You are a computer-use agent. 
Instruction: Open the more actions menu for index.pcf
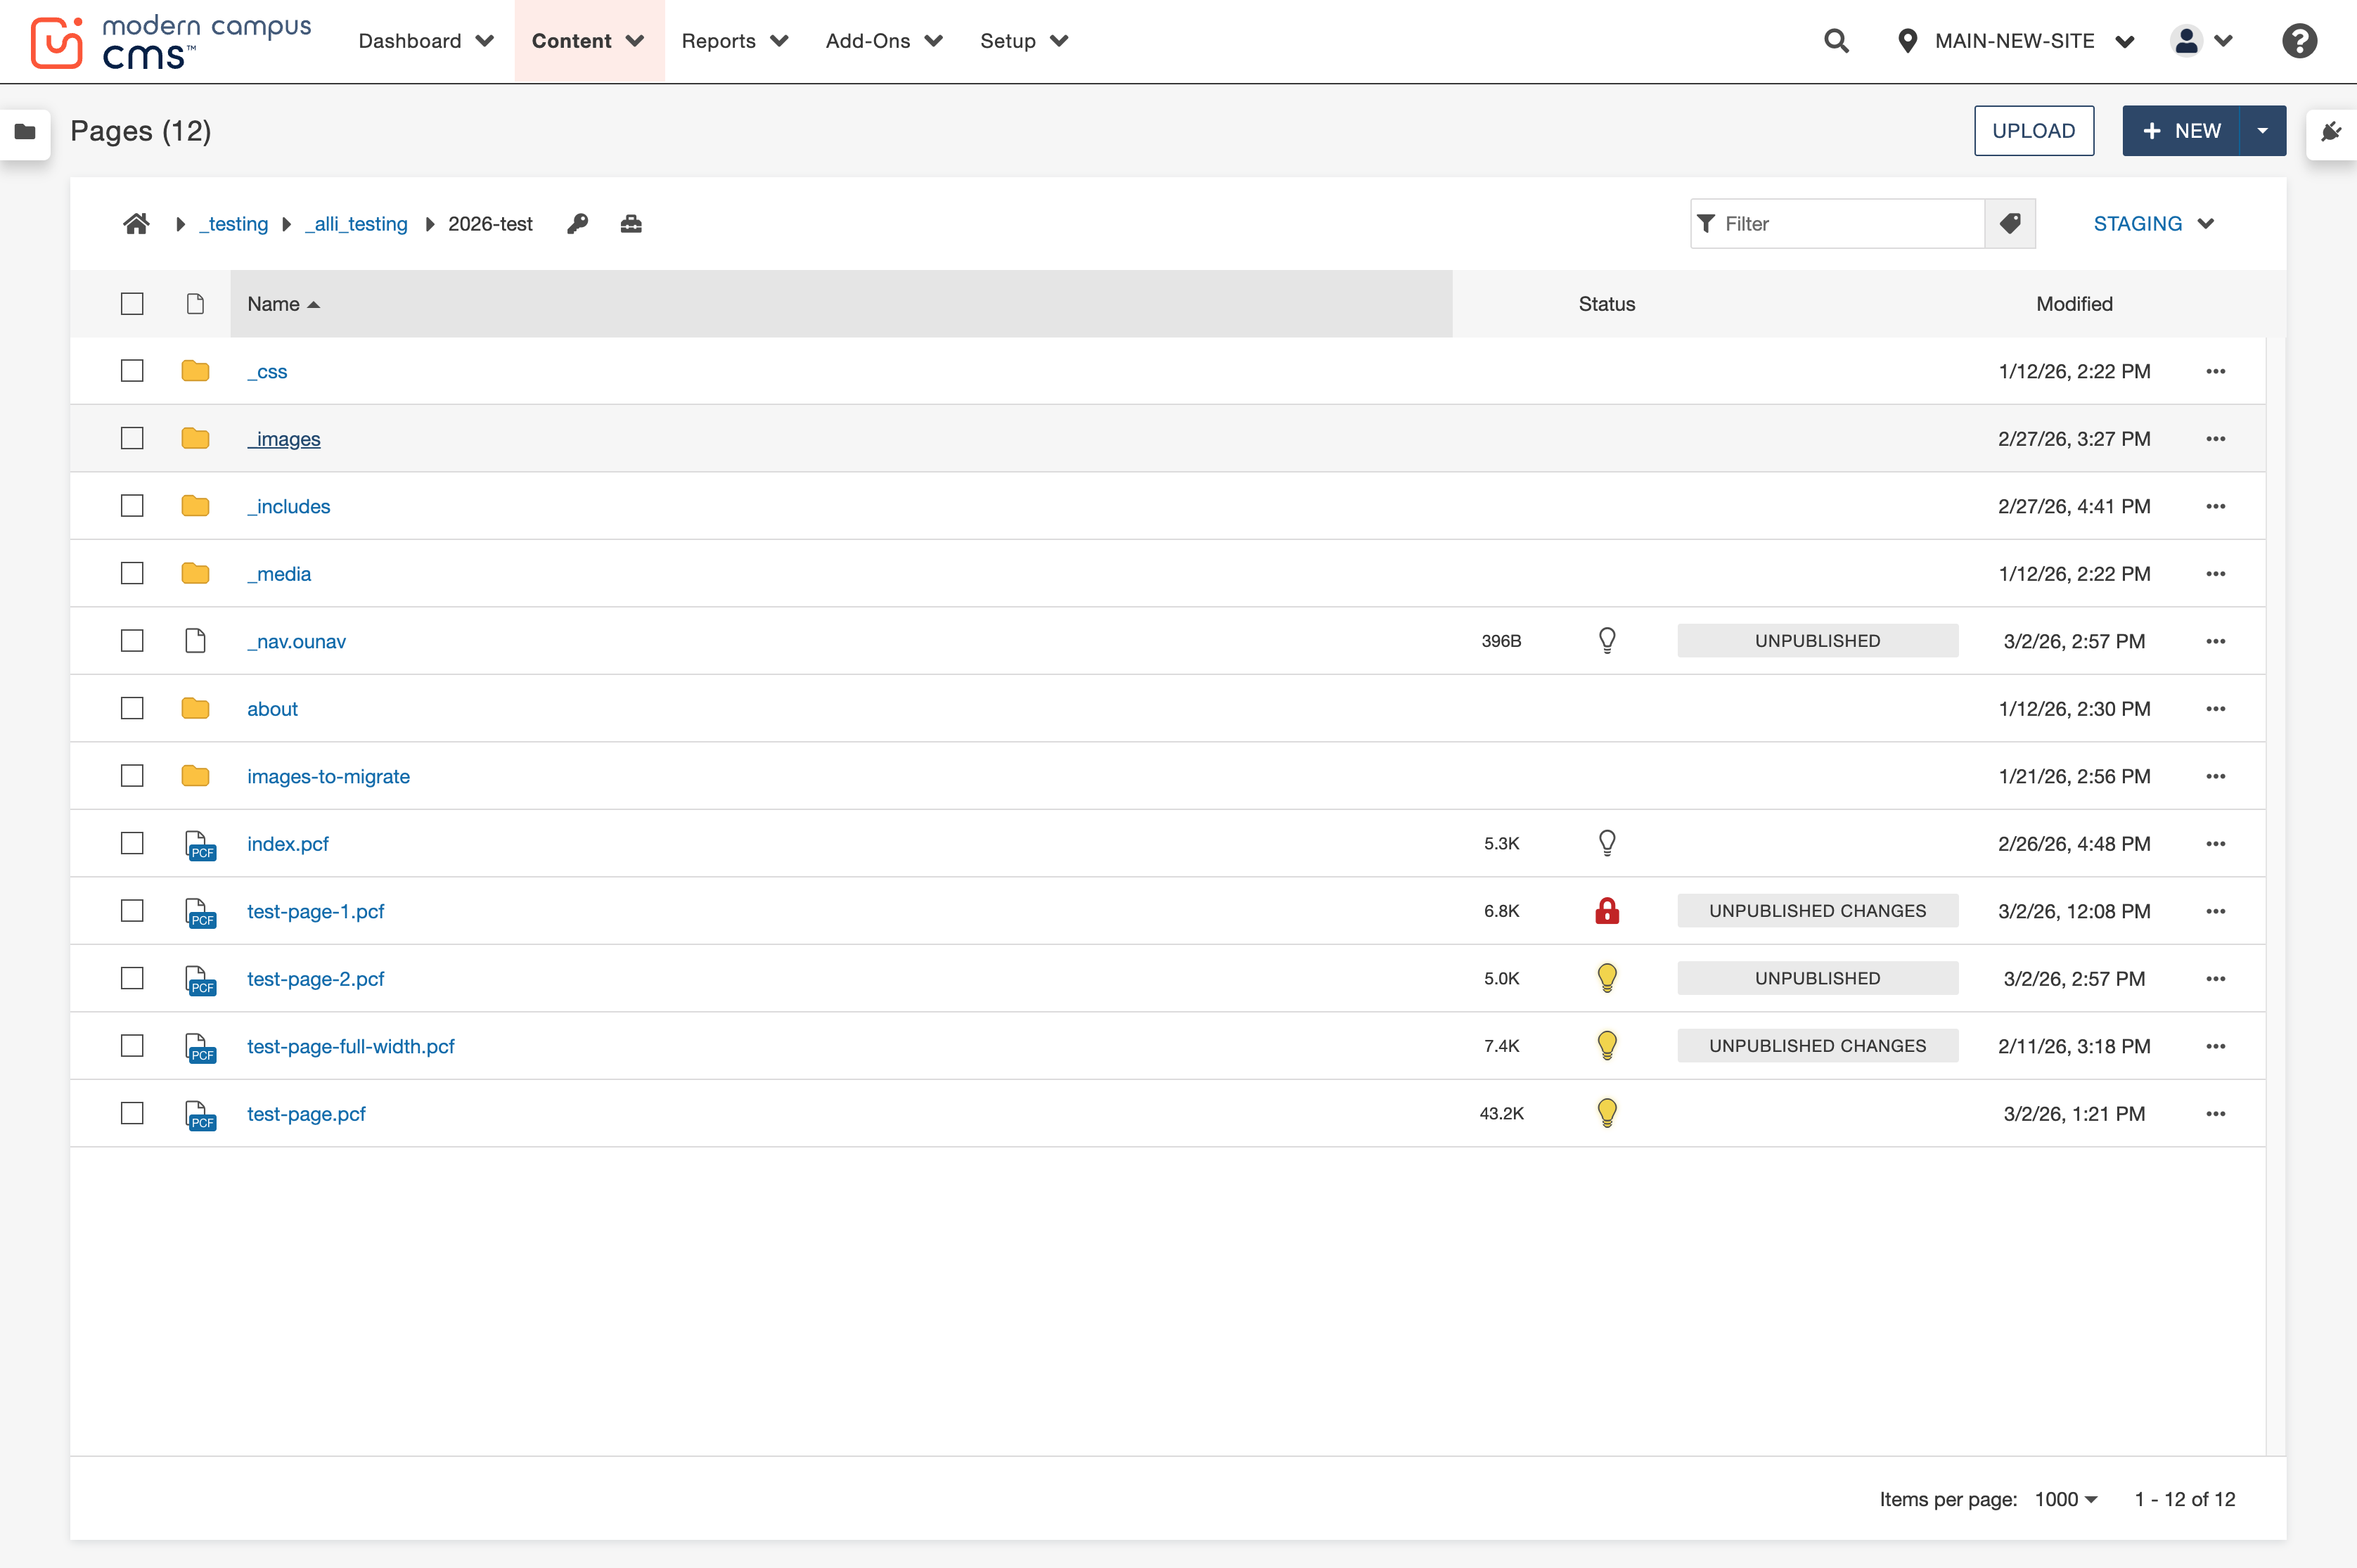pyautogui.click(x=2216, y=844)
